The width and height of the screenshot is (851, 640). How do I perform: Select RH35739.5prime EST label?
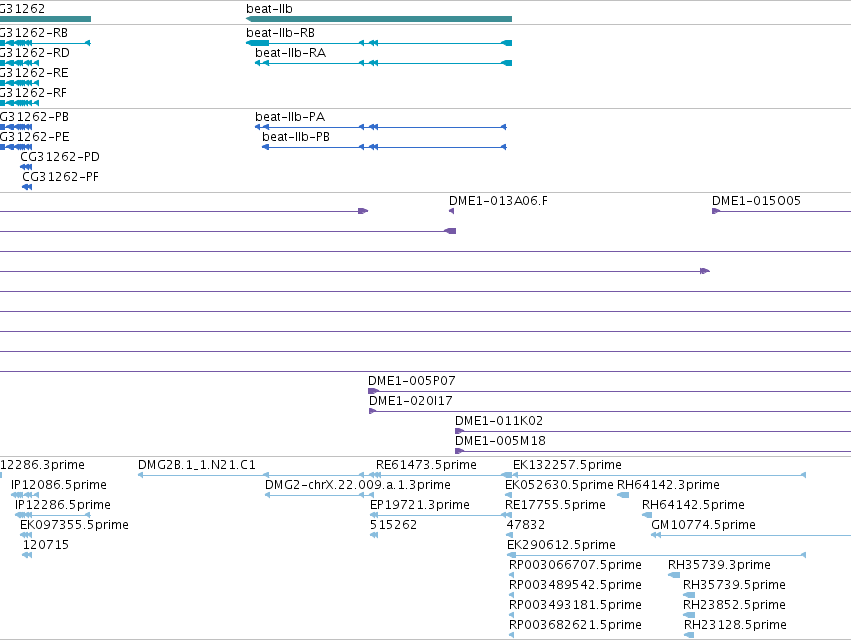(x=734, y=586)
